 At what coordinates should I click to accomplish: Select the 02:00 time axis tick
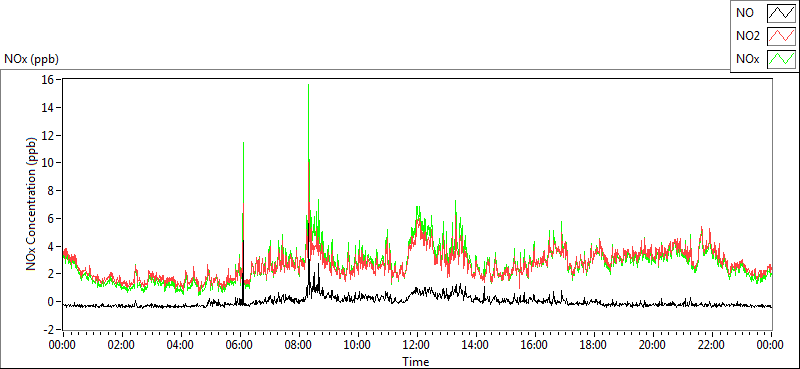(x=121, y=345)
